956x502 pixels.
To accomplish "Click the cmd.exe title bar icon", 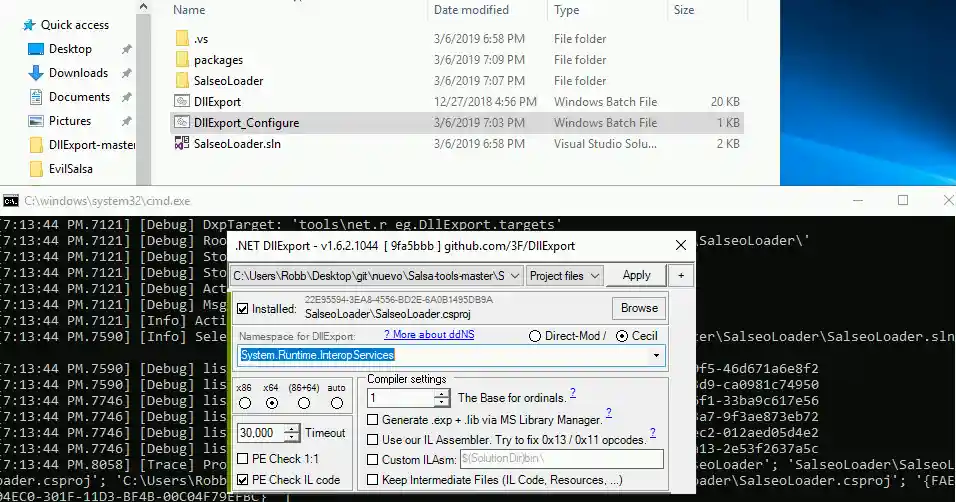I will point(11,201).
